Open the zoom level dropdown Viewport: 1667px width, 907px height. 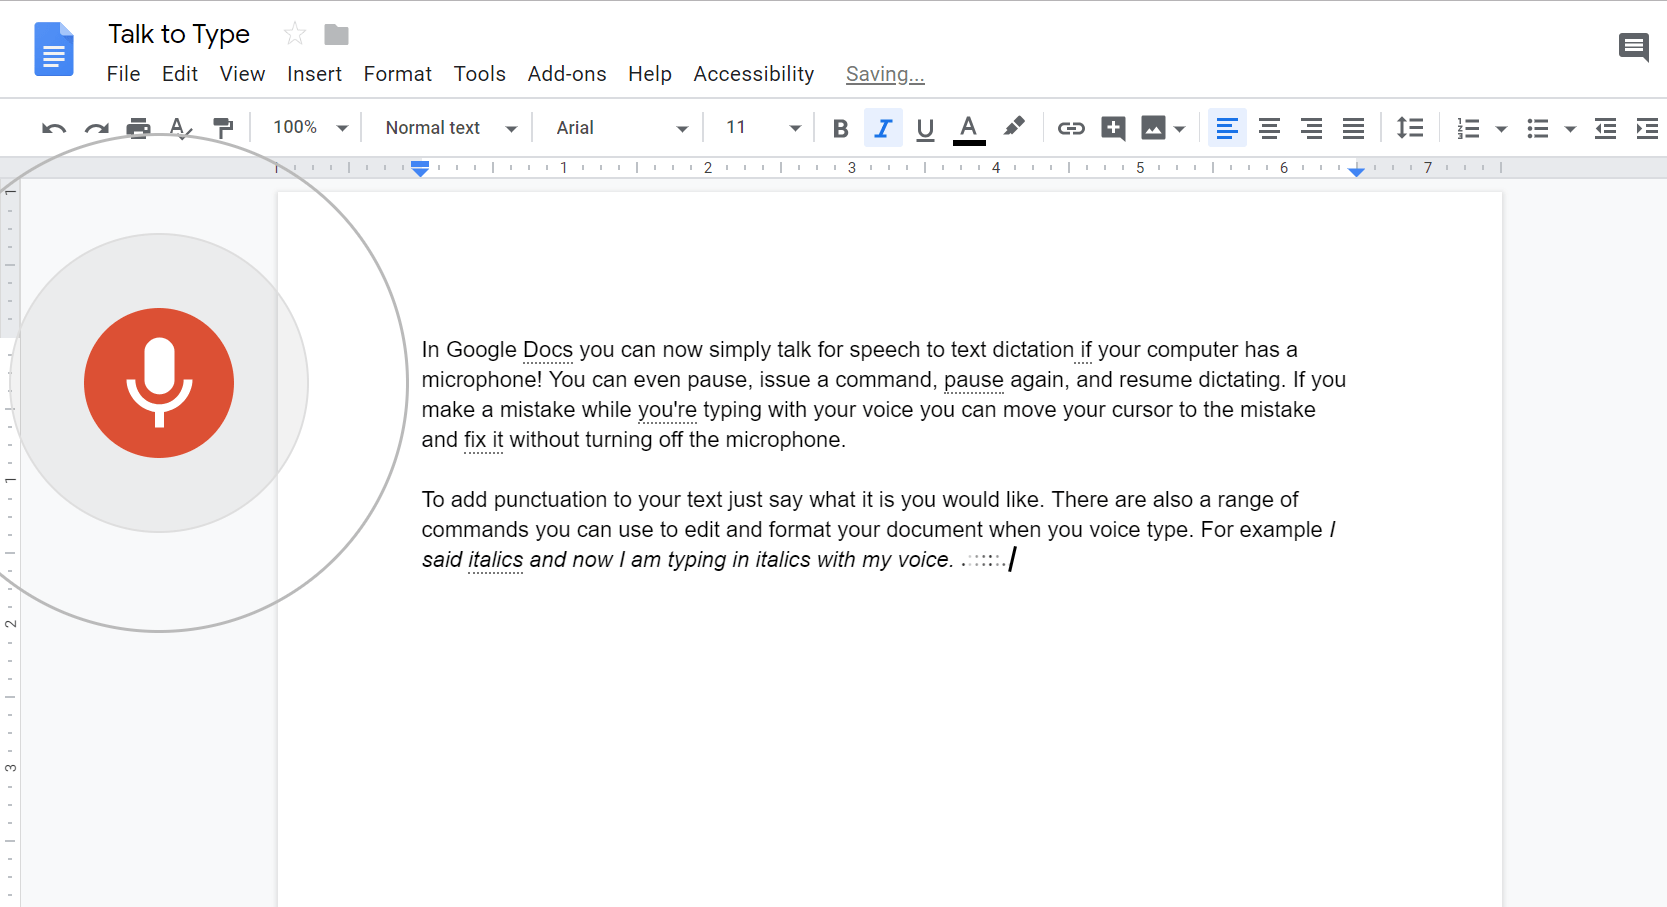click(x=307, y=128)
